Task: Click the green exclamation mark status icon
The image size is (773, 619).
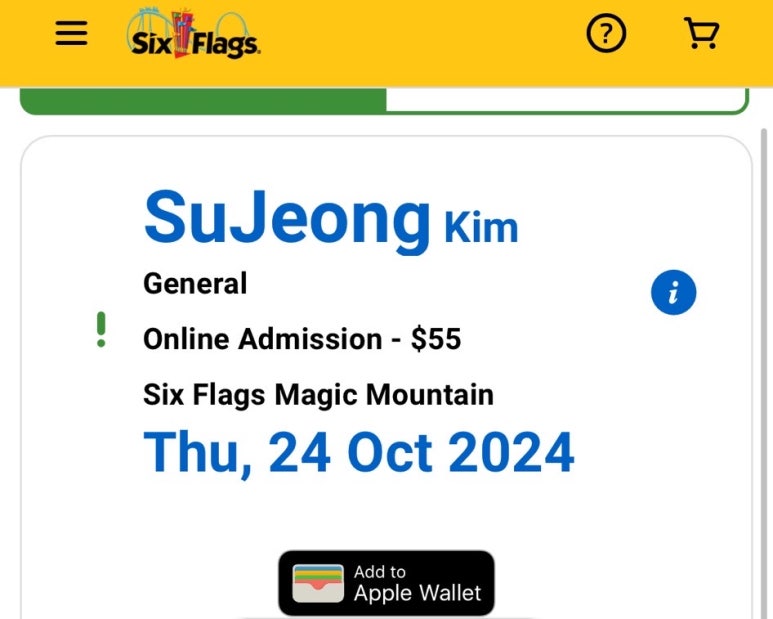Action: pos(101,329)
